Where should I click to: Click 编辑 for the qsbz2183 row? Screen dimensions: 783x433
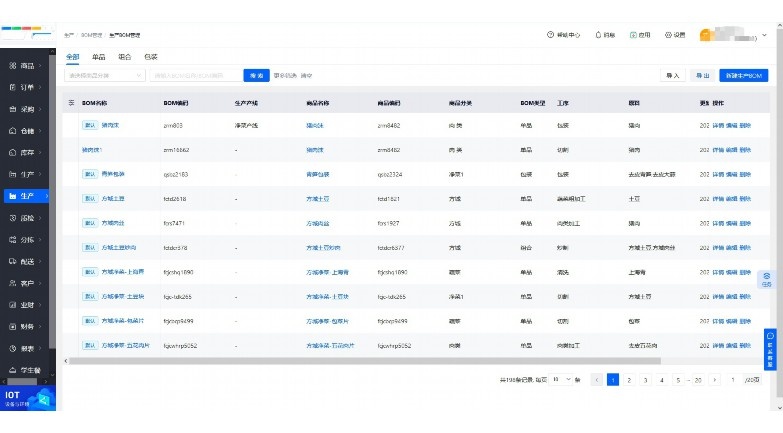[732, 174]
